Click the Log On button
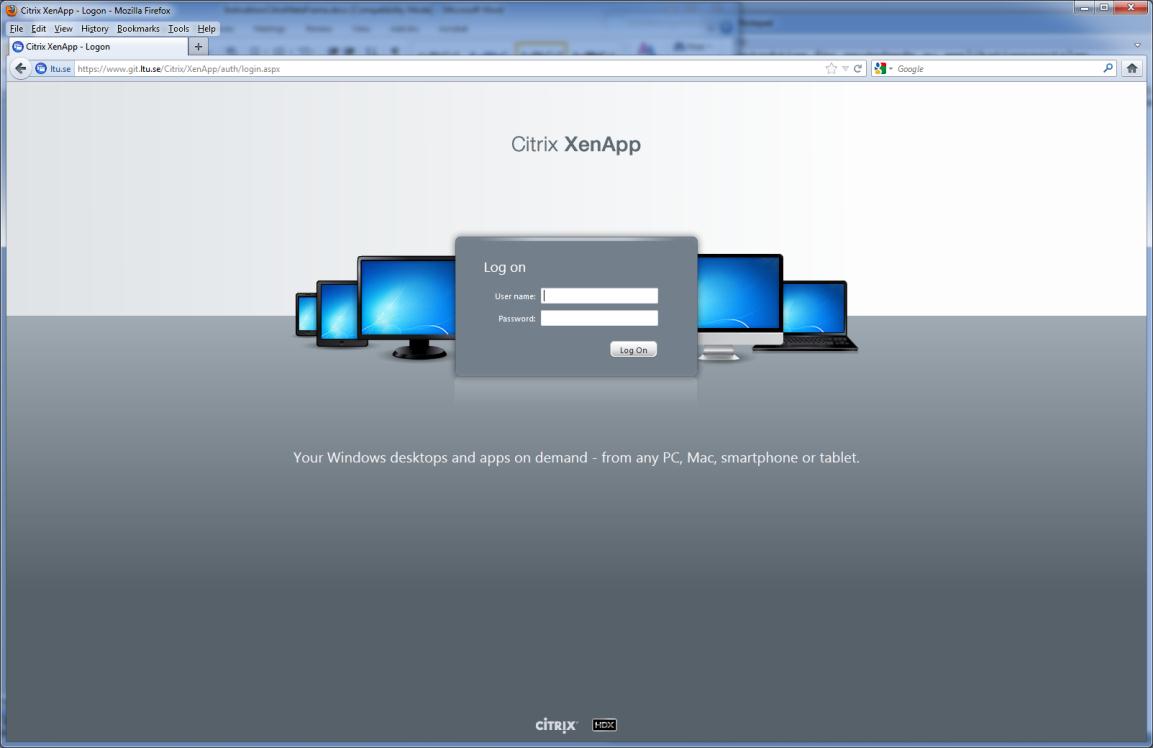The height and width of the screenshot is (748, 1153). tap(633, 349)
